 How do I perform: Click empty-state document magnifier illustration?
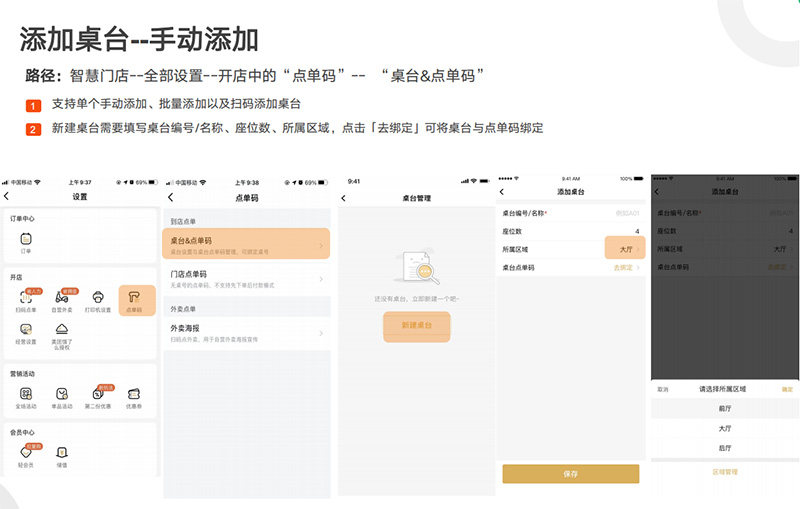point(417,267)
